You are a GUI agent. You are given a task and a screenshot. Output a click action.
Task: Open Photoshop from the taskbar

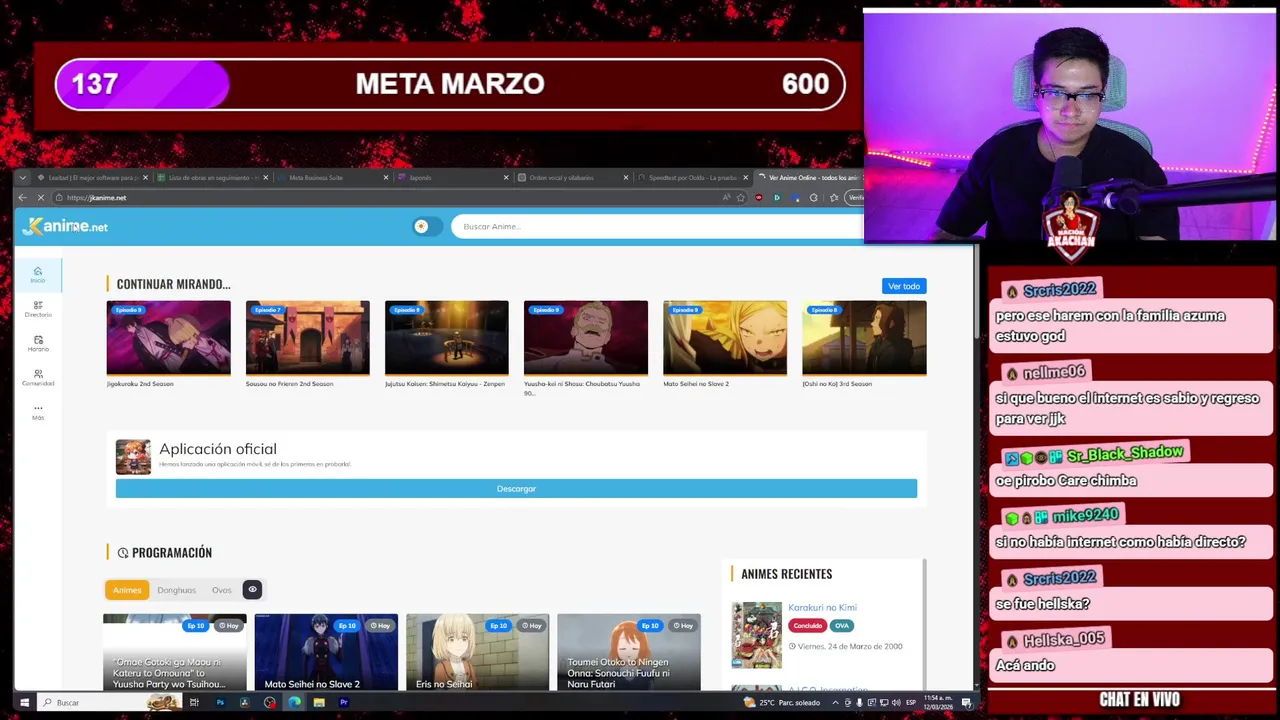coord(220,703)
